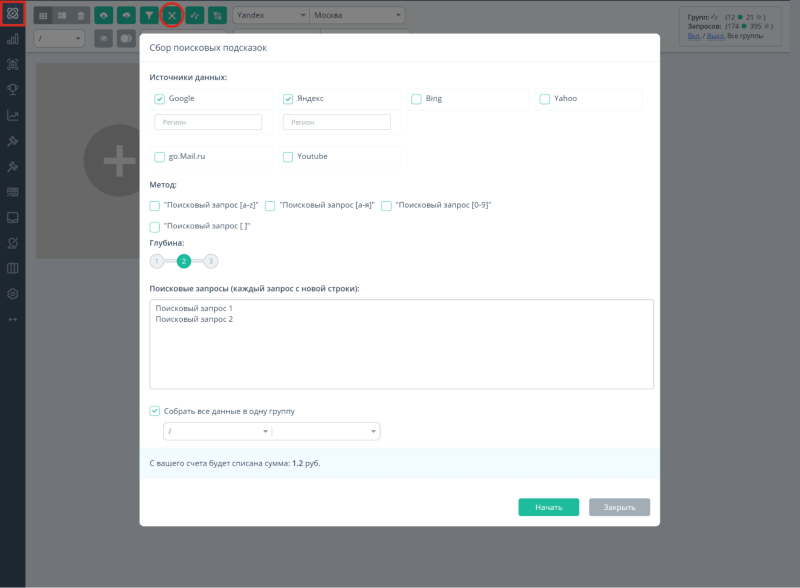Click the "Выкл." all groups link
Screen dimensions: 800x588
pyautogui.click(x=716, y=37)
